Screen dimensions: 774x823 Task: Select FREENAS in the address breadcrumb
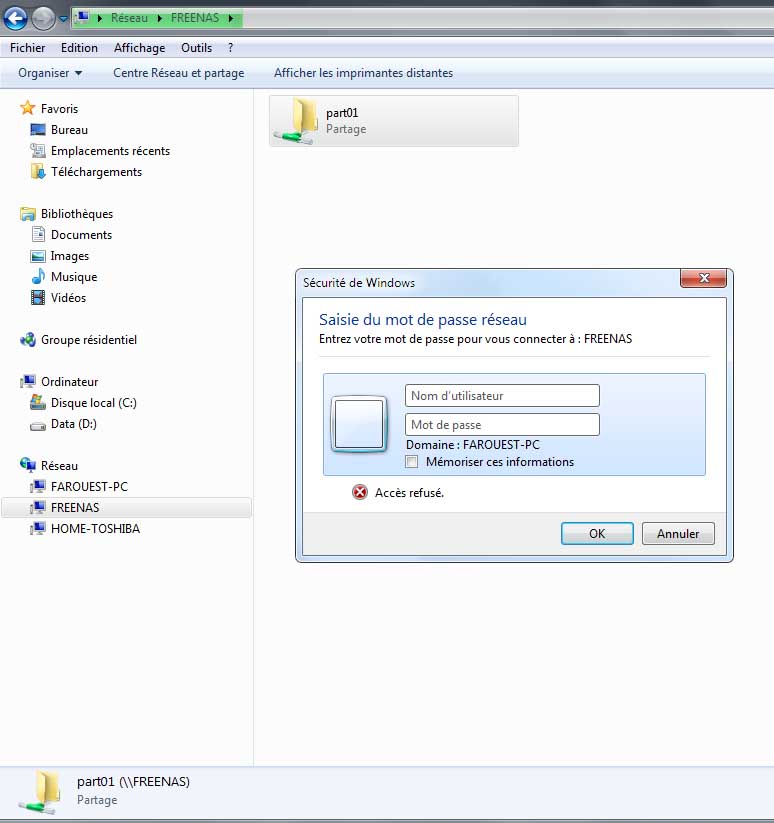click(195, 18)
